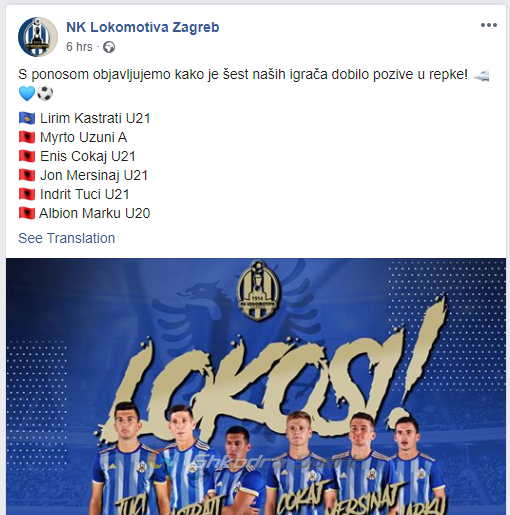Click the 6 hrs timestamp
Viewport: 510px width, 515px height.
pos(79,47)
